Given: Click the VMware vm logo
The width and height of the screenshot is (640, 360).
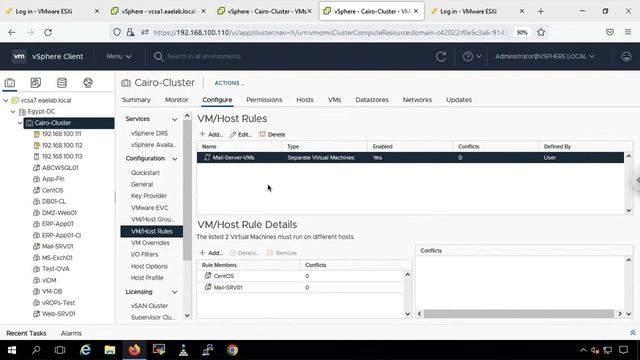Looking at the screenshot, I should (x=19, y=56).
